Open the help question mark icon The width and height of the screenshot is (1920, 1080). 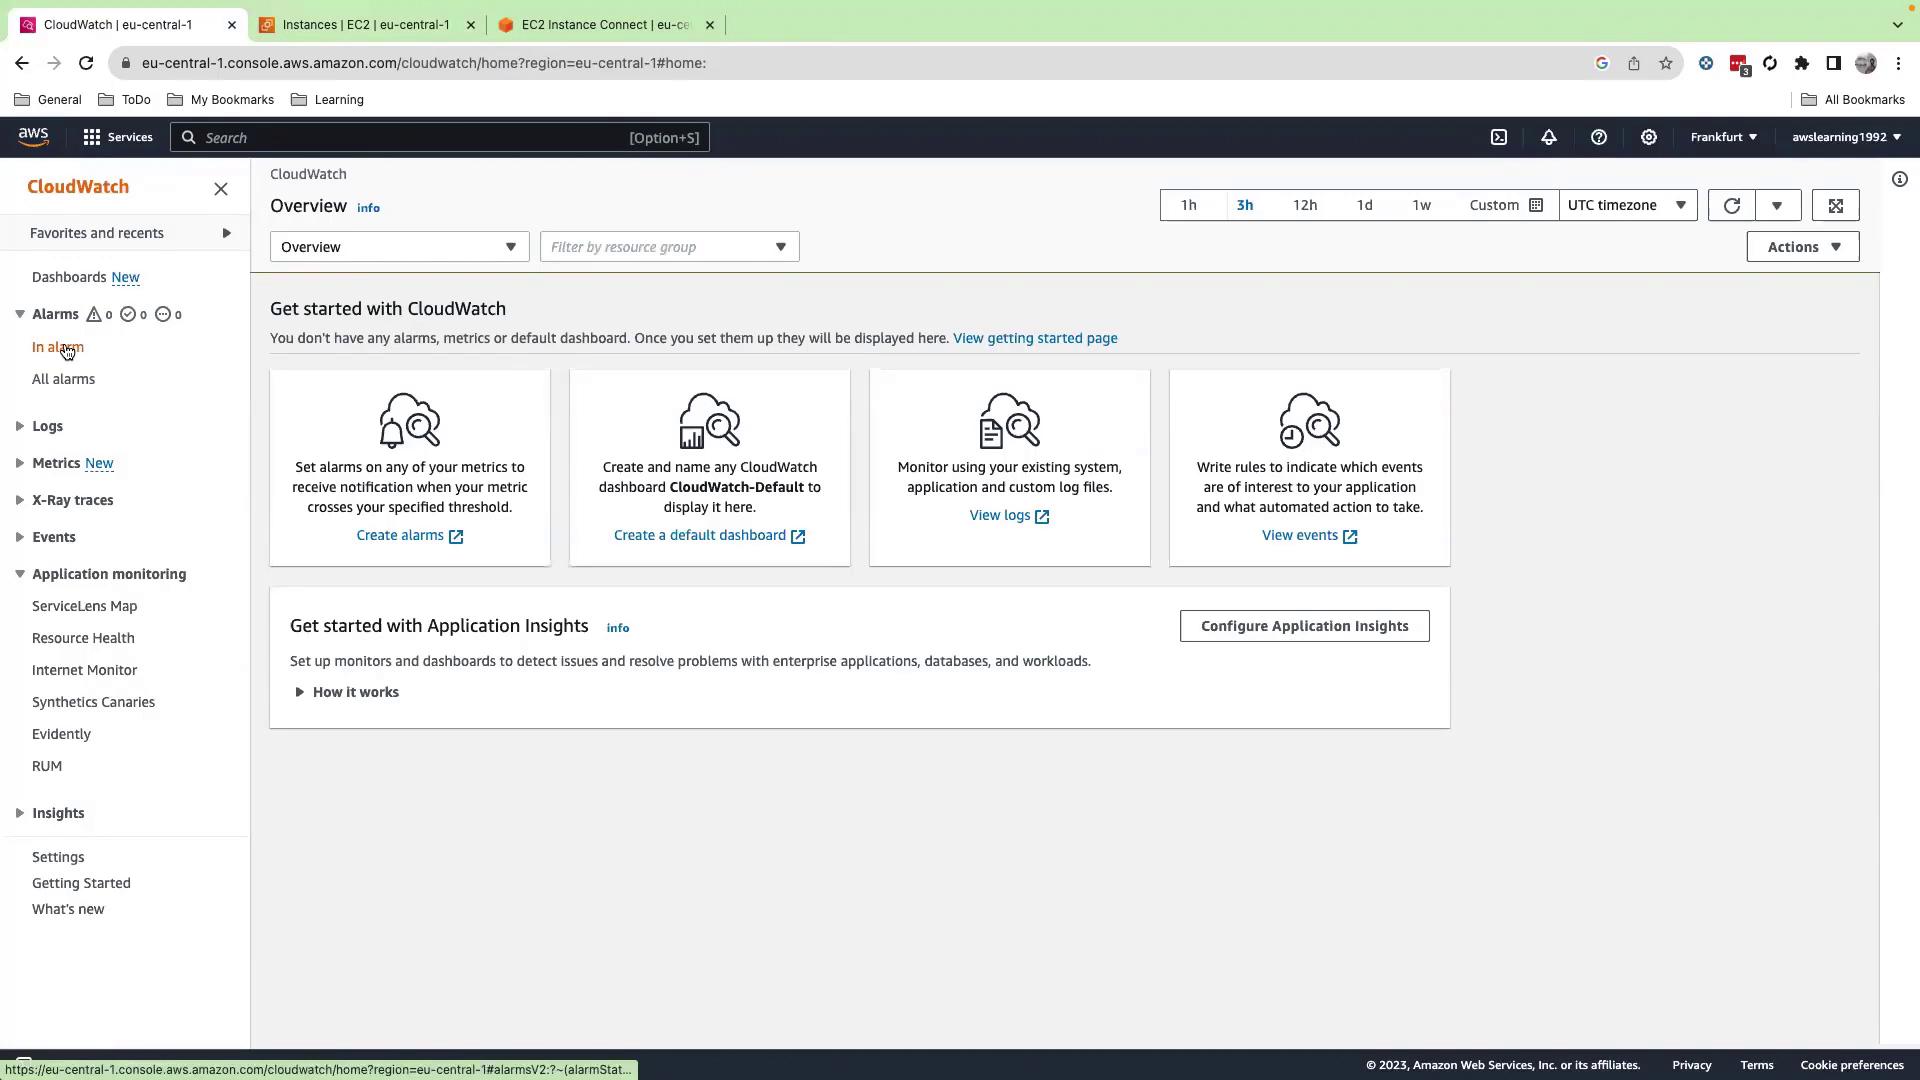[1598, 137]
